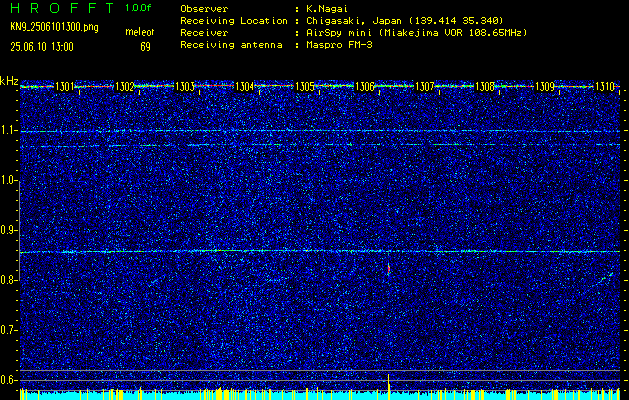Click the 1.0 frequency axis label
Screen dimensions: 629x400
(x=9, y=181)
